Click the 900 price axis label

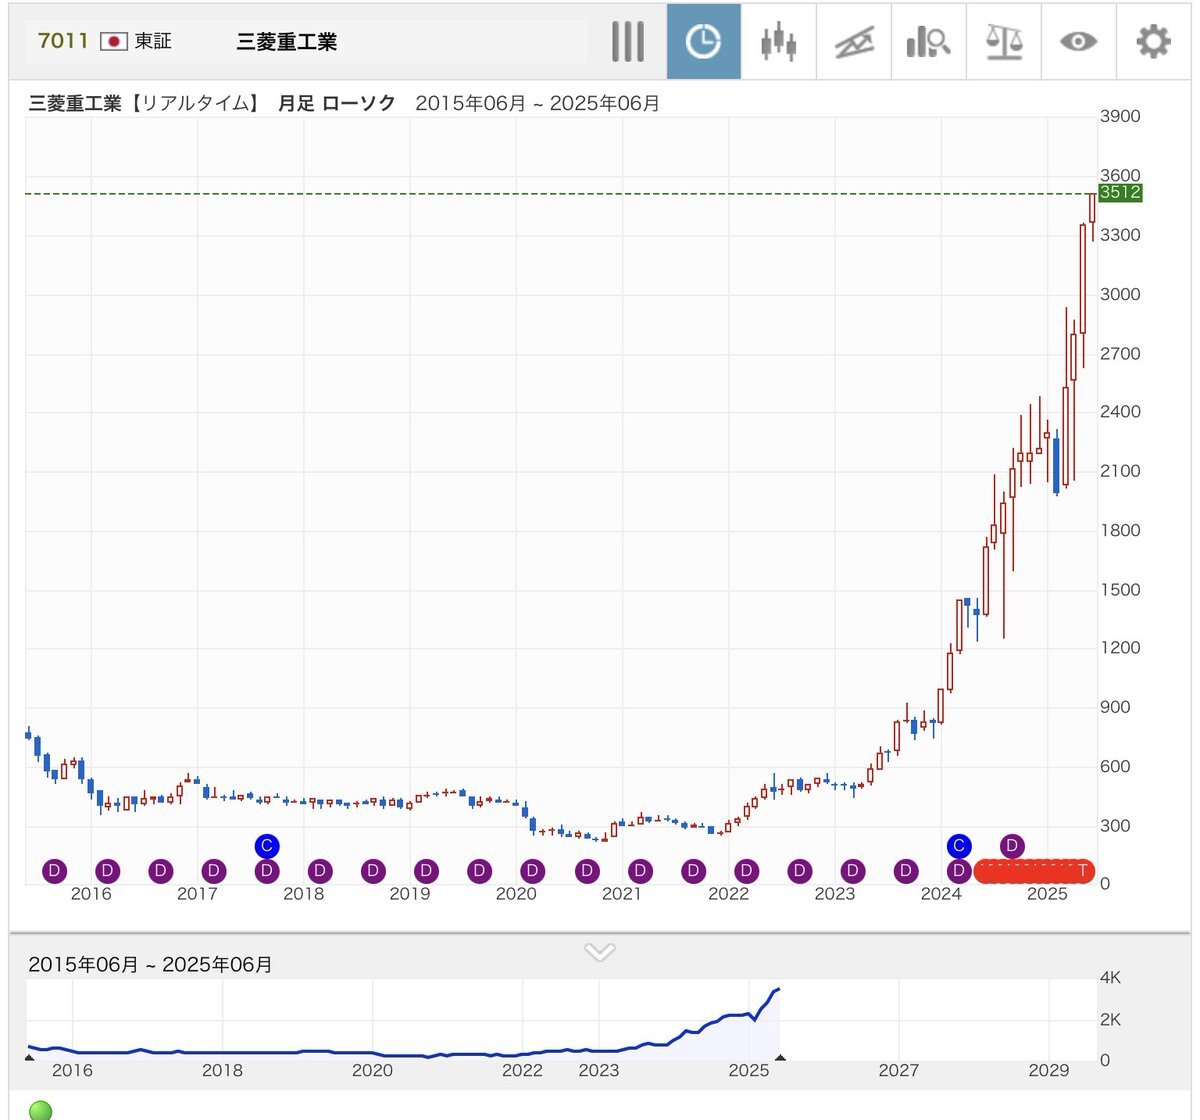tap(1115, 707)
